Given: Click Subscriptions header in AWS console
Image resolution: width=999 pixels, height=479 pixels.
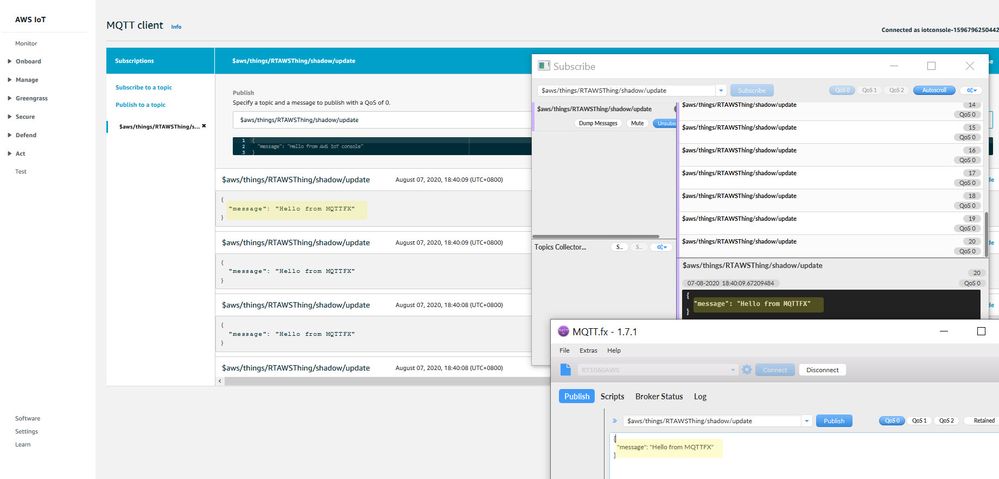Looking at the screenshot, I should point(134,61).
